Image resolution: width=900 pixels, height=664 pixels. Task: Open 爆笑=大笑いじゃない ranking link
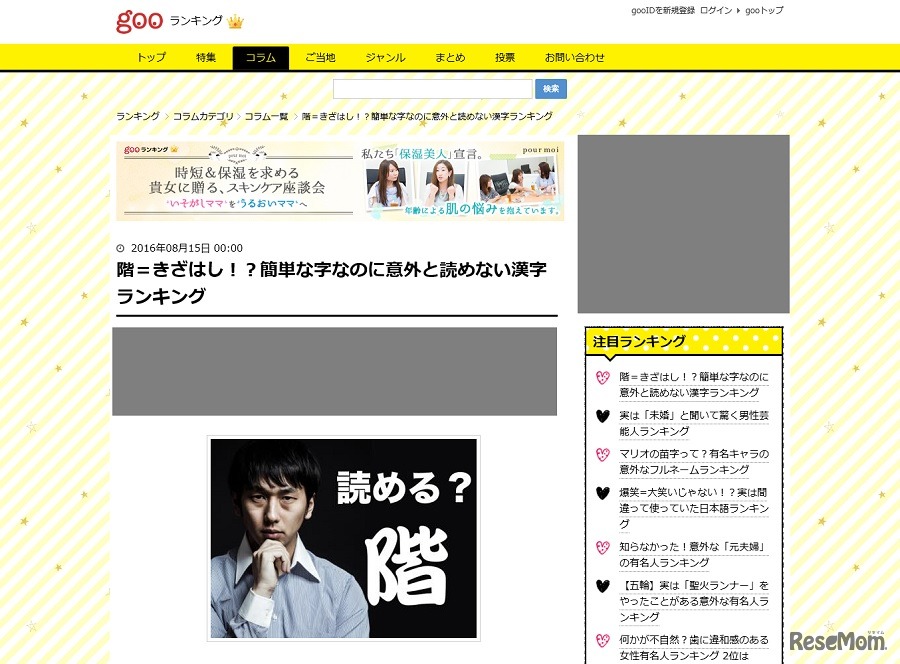click(693, 508)
